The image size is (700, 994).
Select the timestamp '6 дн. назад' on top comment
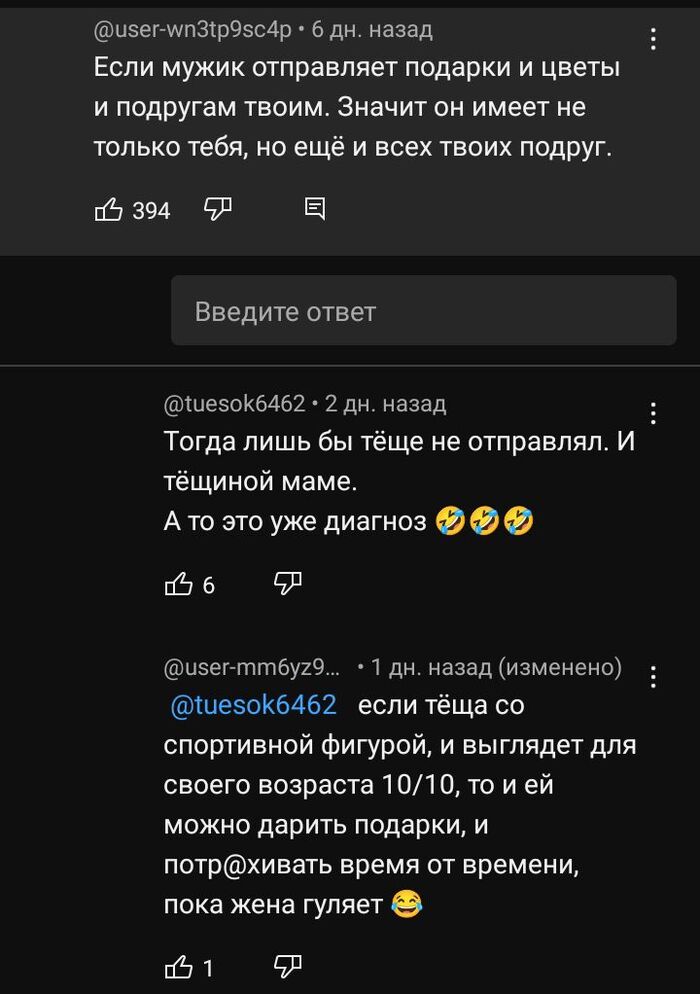click(372, 29)
